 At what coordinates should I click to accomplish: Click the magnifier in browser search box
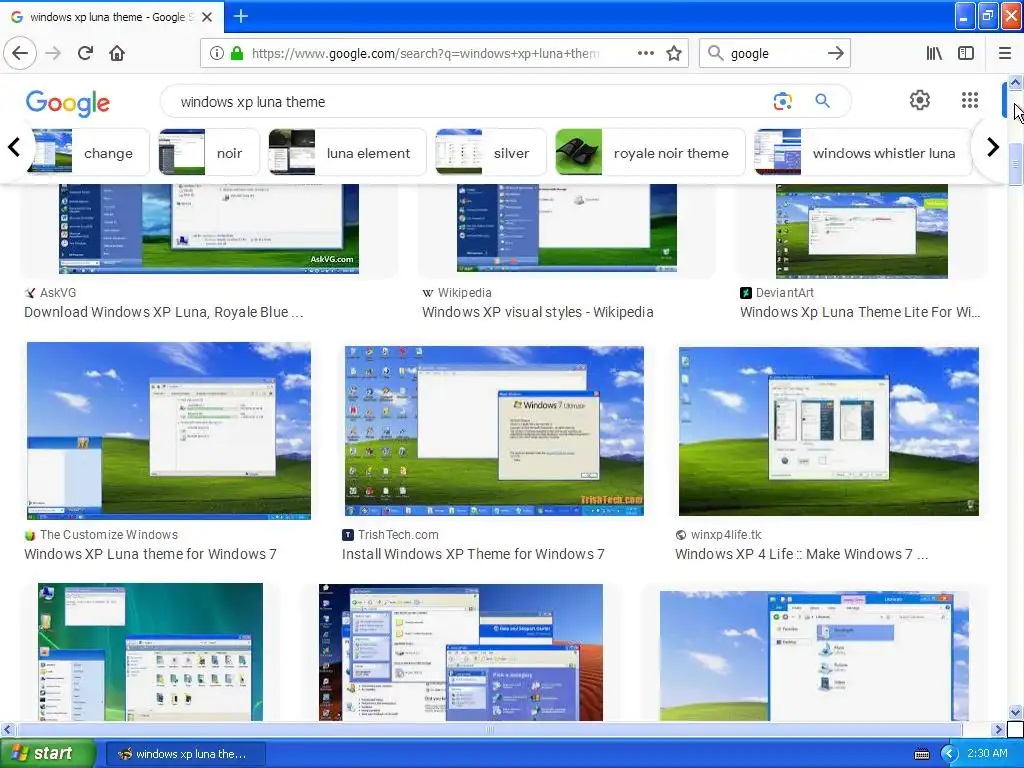[716, 53]
